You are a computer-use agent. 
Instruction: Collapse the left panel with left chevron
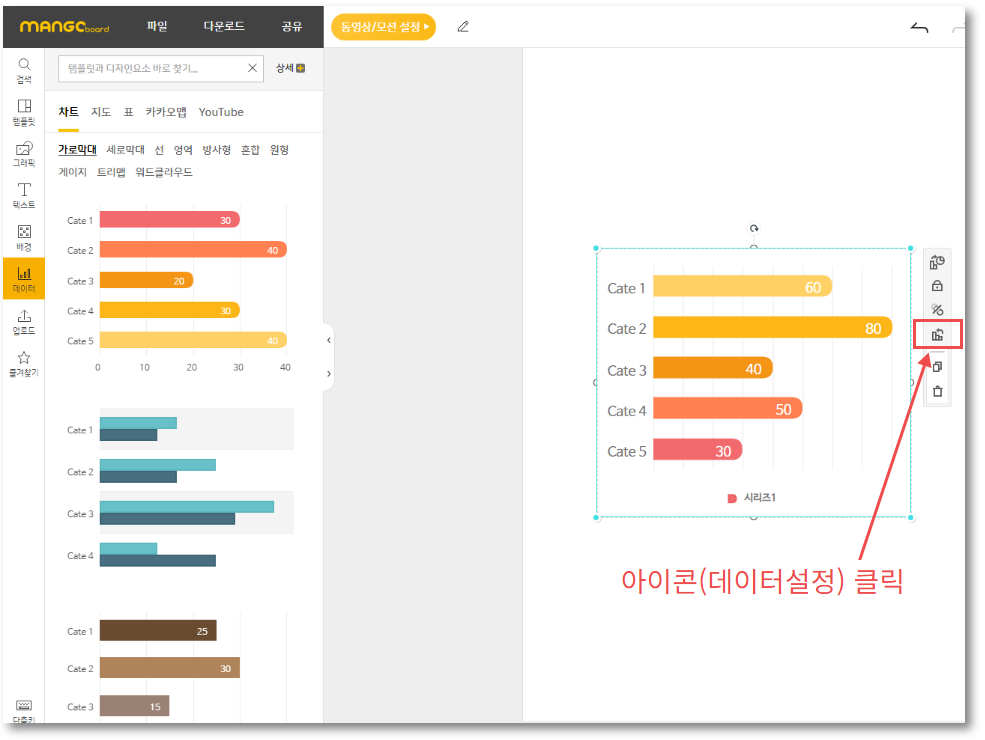click(x=329, y=340)
